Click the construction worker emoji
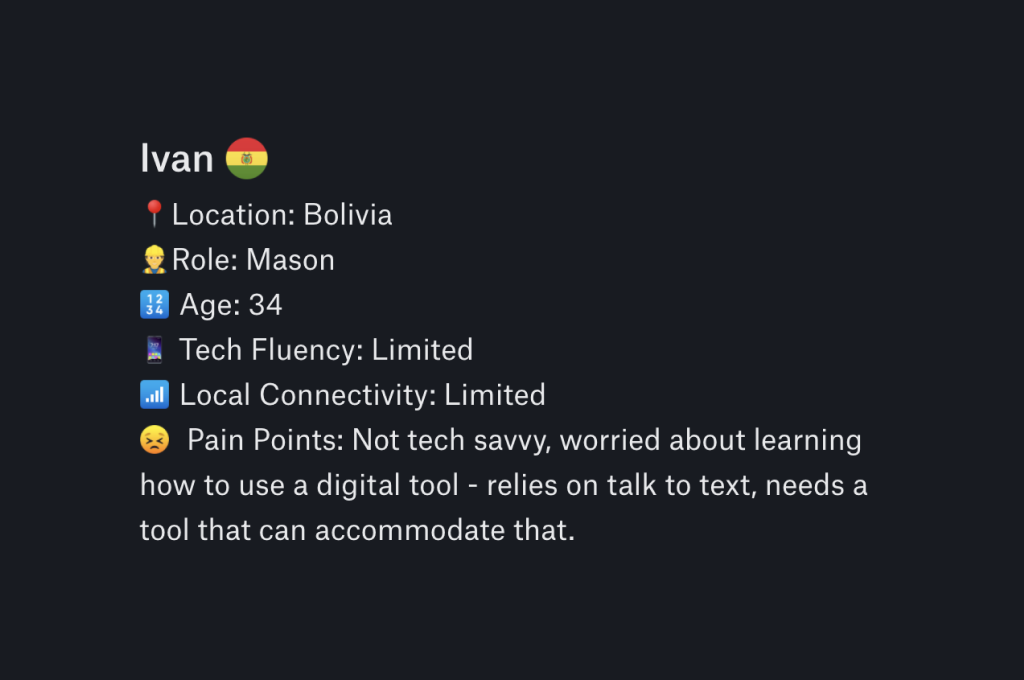 (154, 259)
